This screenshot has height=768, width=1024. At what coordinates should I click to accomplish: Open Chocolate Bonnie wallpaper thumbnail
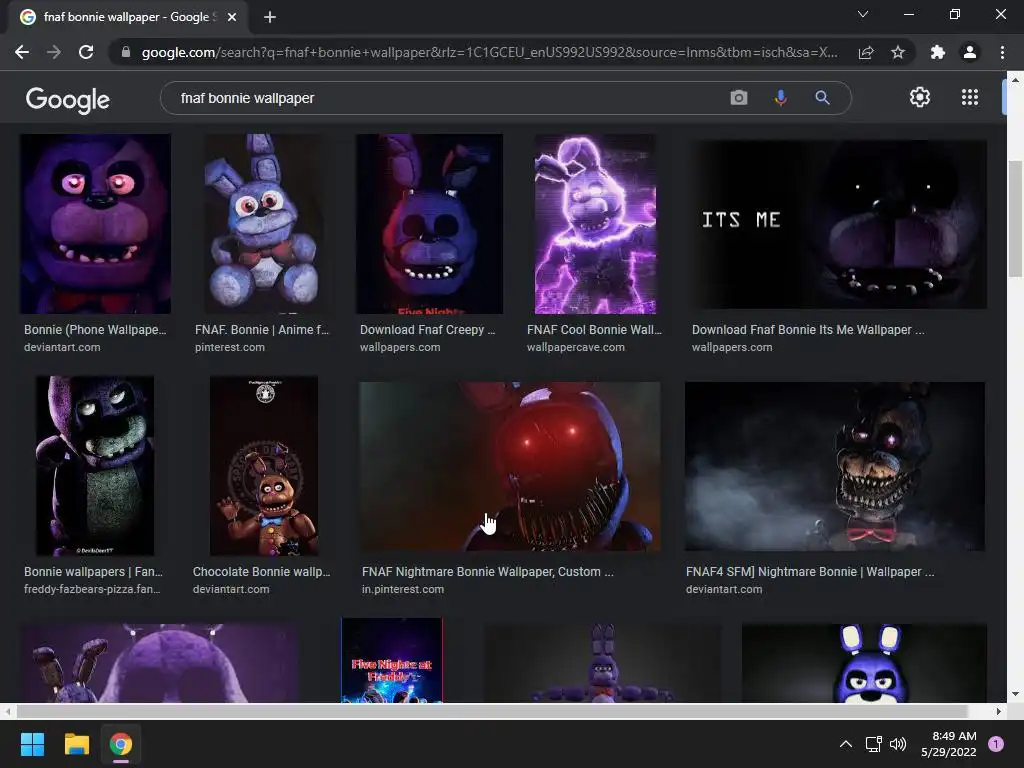coord(264,466)
